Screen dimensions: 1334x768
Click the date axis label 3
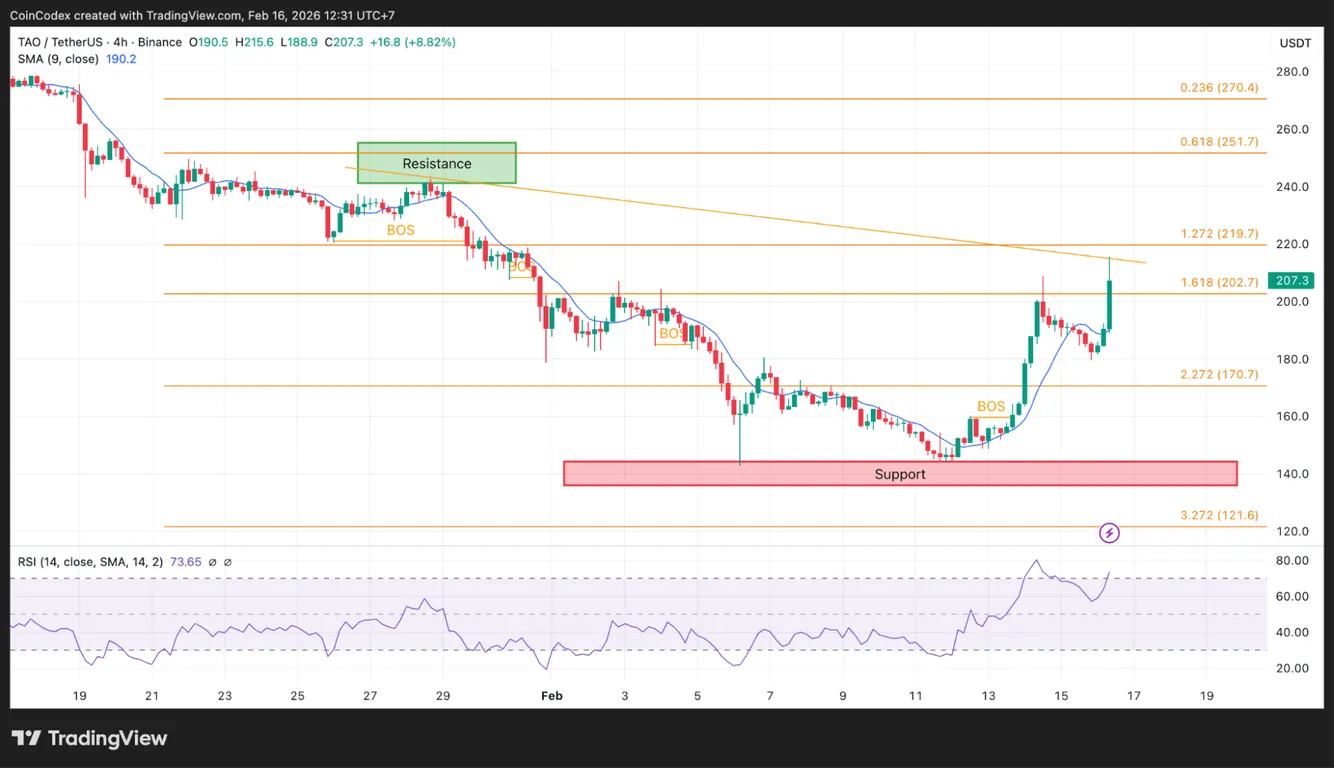(625, 695)
